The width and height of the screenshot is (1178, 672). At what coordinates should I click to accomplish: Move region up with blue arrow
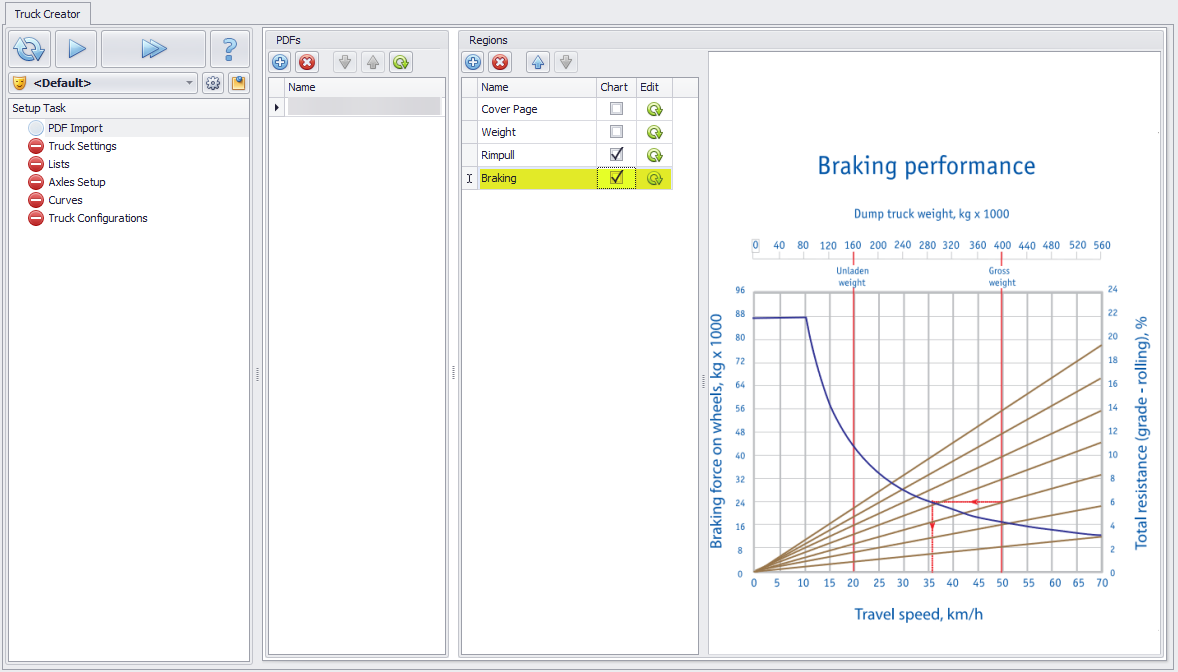pyautogui.click(x=538, y=62)
